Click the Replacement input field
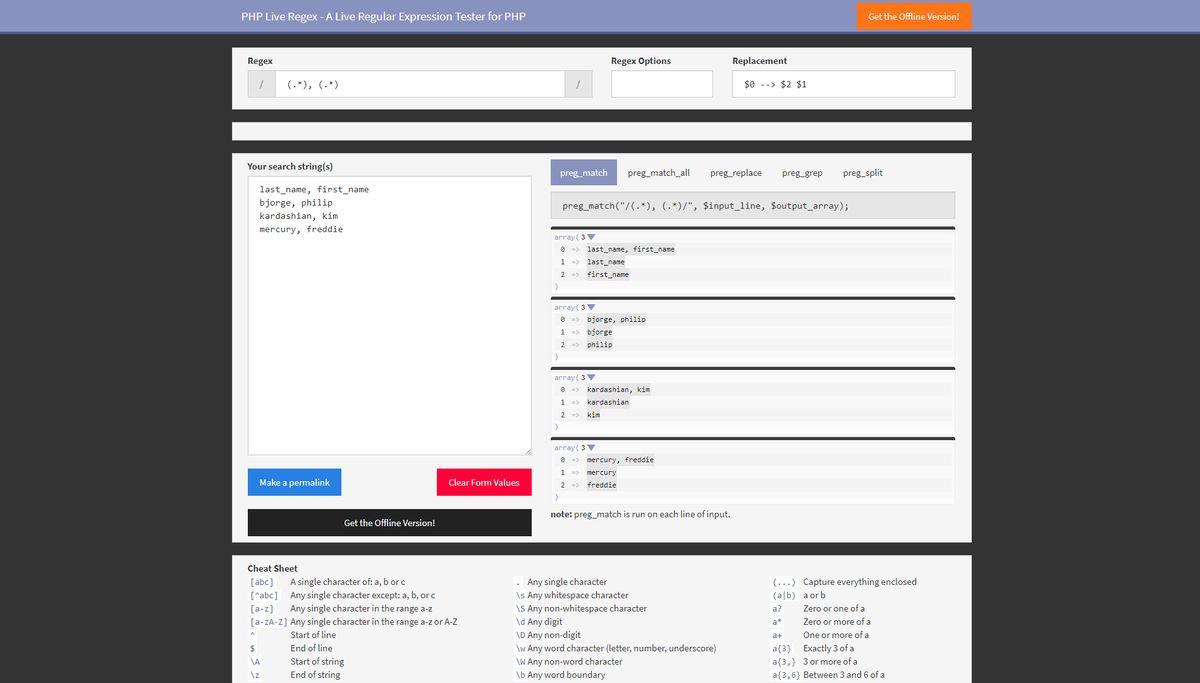The image size is (1200, 683). (x=843, y=84)
